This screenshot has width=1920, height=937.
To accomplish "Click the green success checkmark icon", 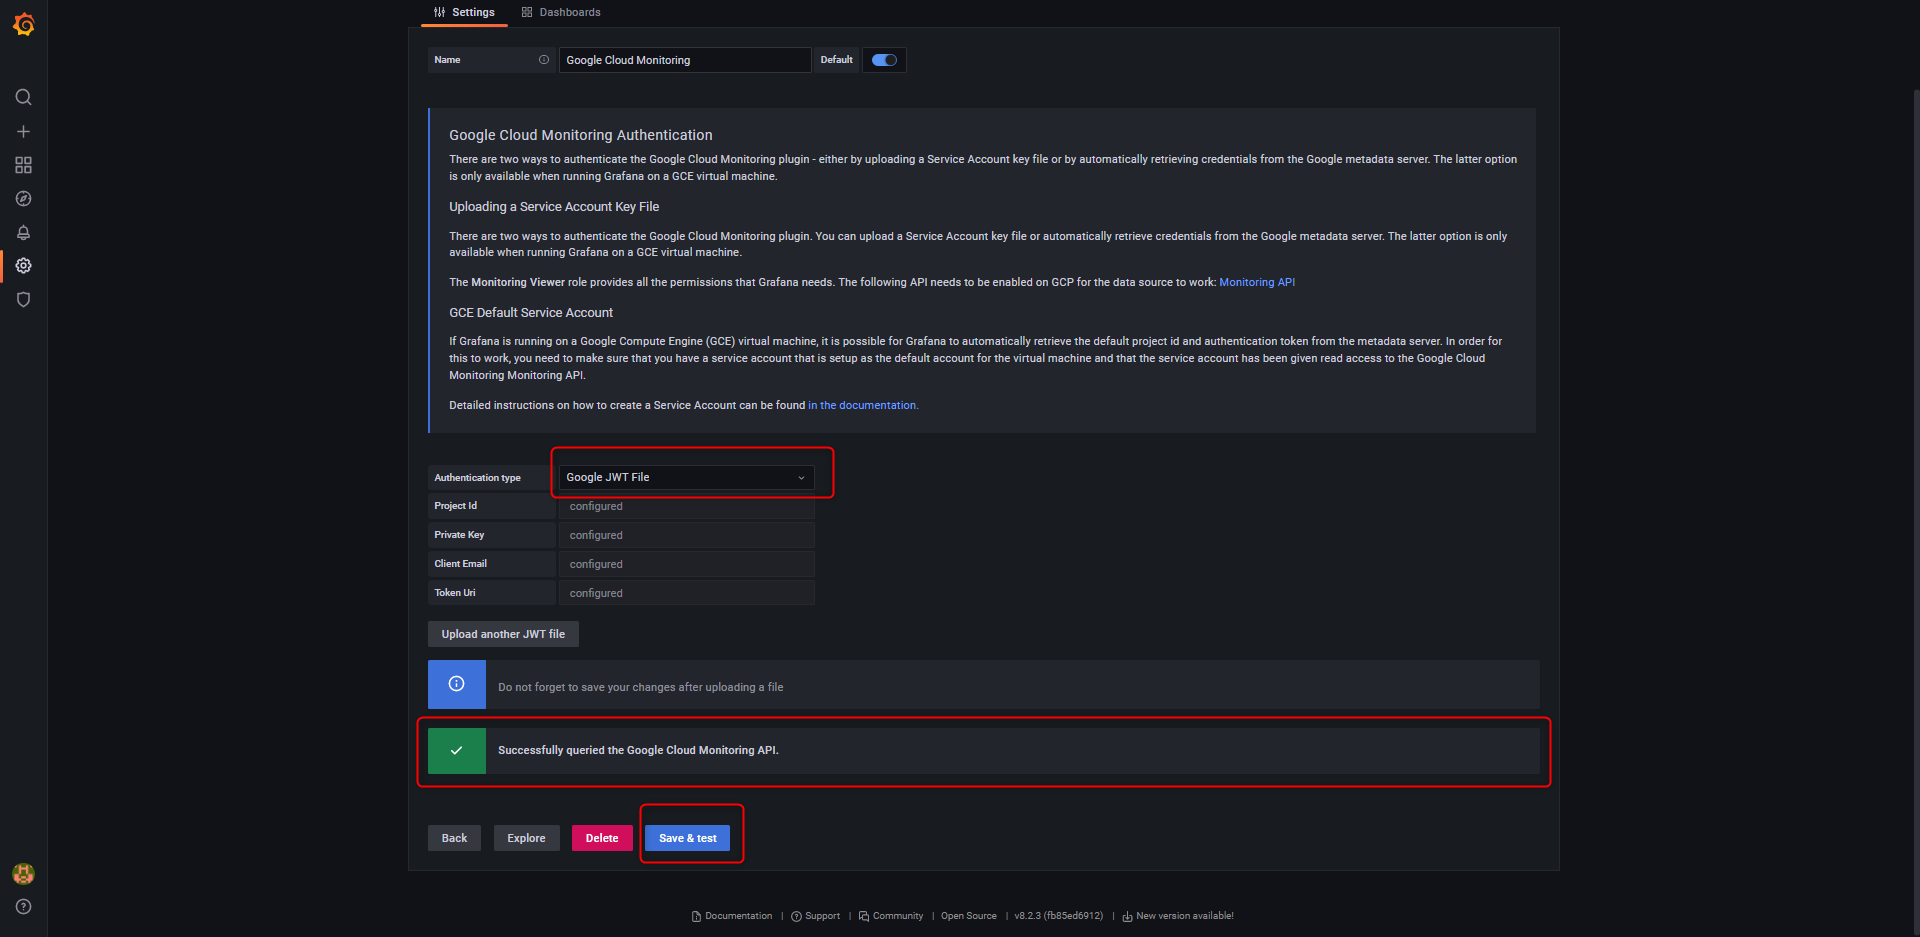I will pos(457,750).
